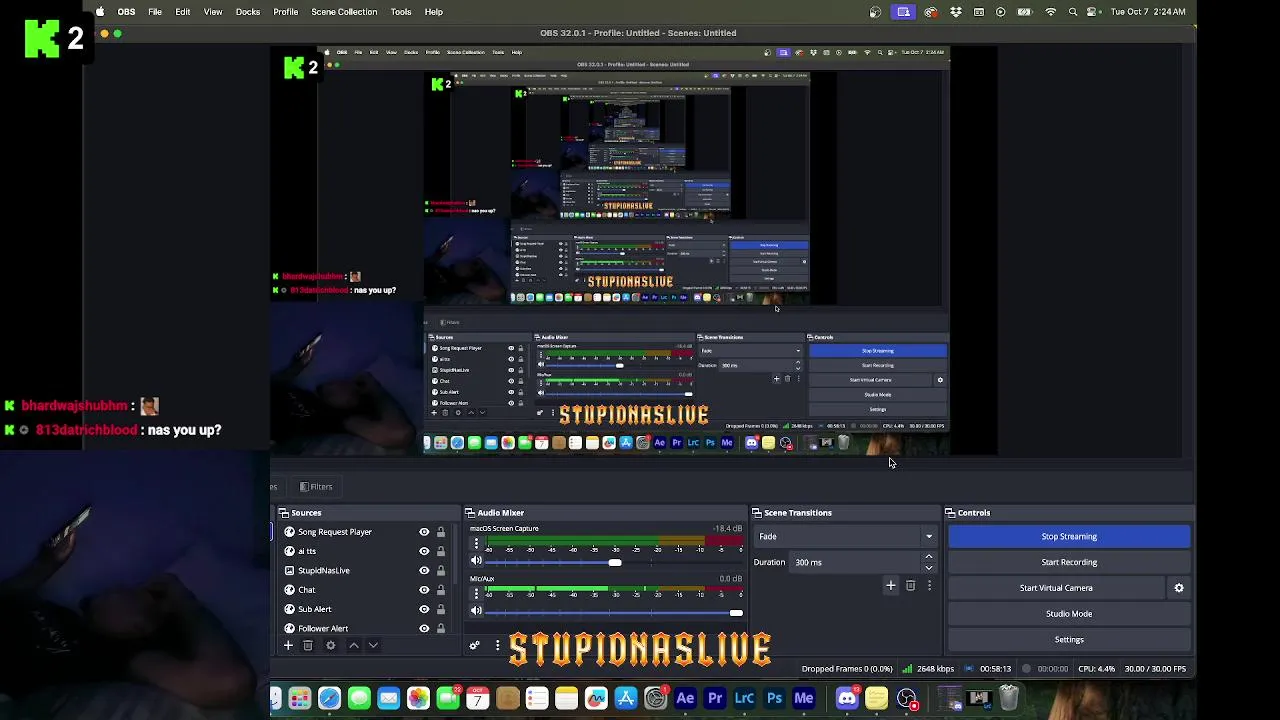The height and width of the screenshot is (720, 1280).
Task: Open the Tools menu
Action: pos(401,12)
